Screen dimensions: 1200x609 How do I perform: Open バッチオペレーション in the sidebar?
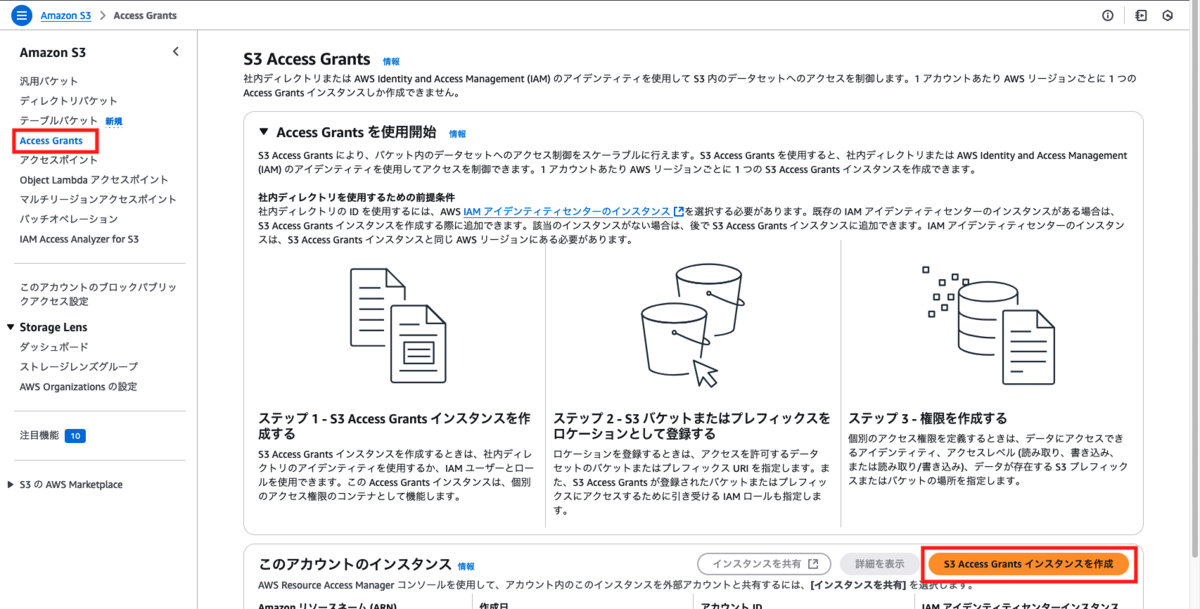coord(69,219)
